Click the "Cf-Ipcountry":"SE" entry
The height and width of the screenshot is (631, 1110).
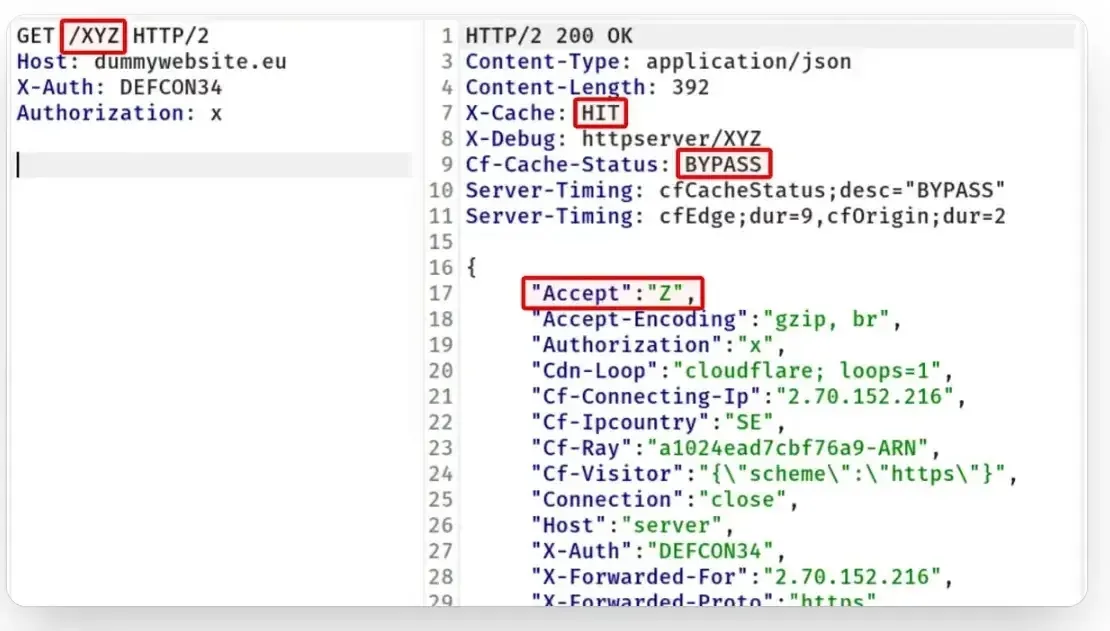tap(658, 422)
